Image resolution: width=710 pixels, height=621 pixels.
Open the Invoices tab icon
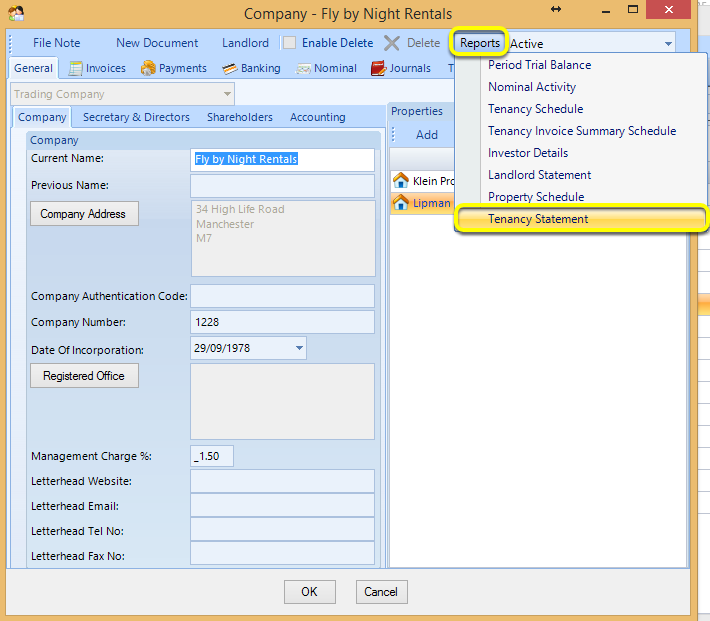(x=75, y=68)
